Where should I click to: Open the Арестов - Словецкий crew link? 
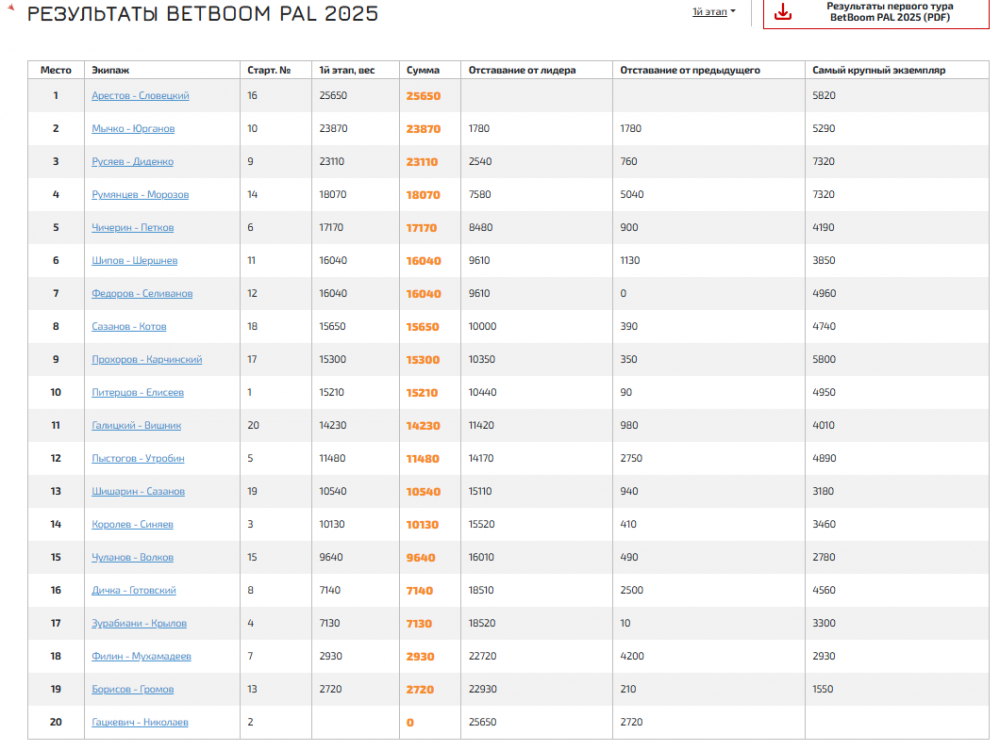click(140, 96)
